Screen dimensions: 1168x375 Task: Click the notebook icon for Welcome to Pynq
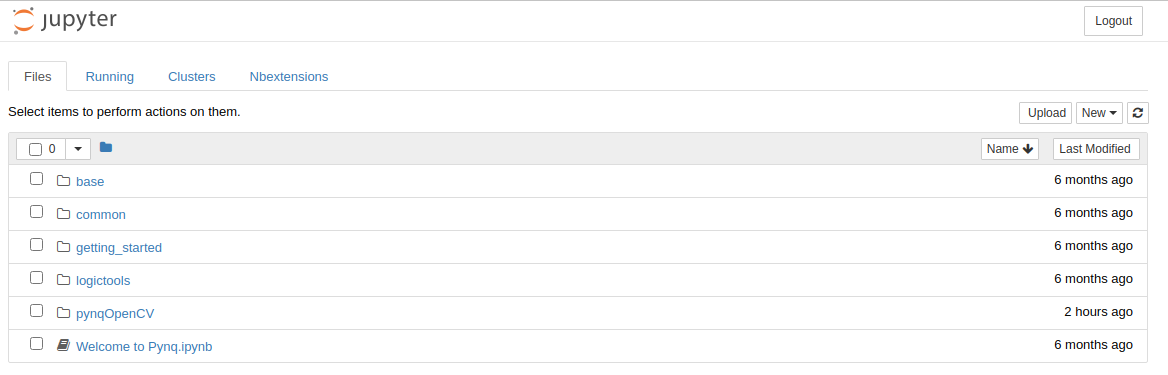pyautogui.click(x=63, y=345)
